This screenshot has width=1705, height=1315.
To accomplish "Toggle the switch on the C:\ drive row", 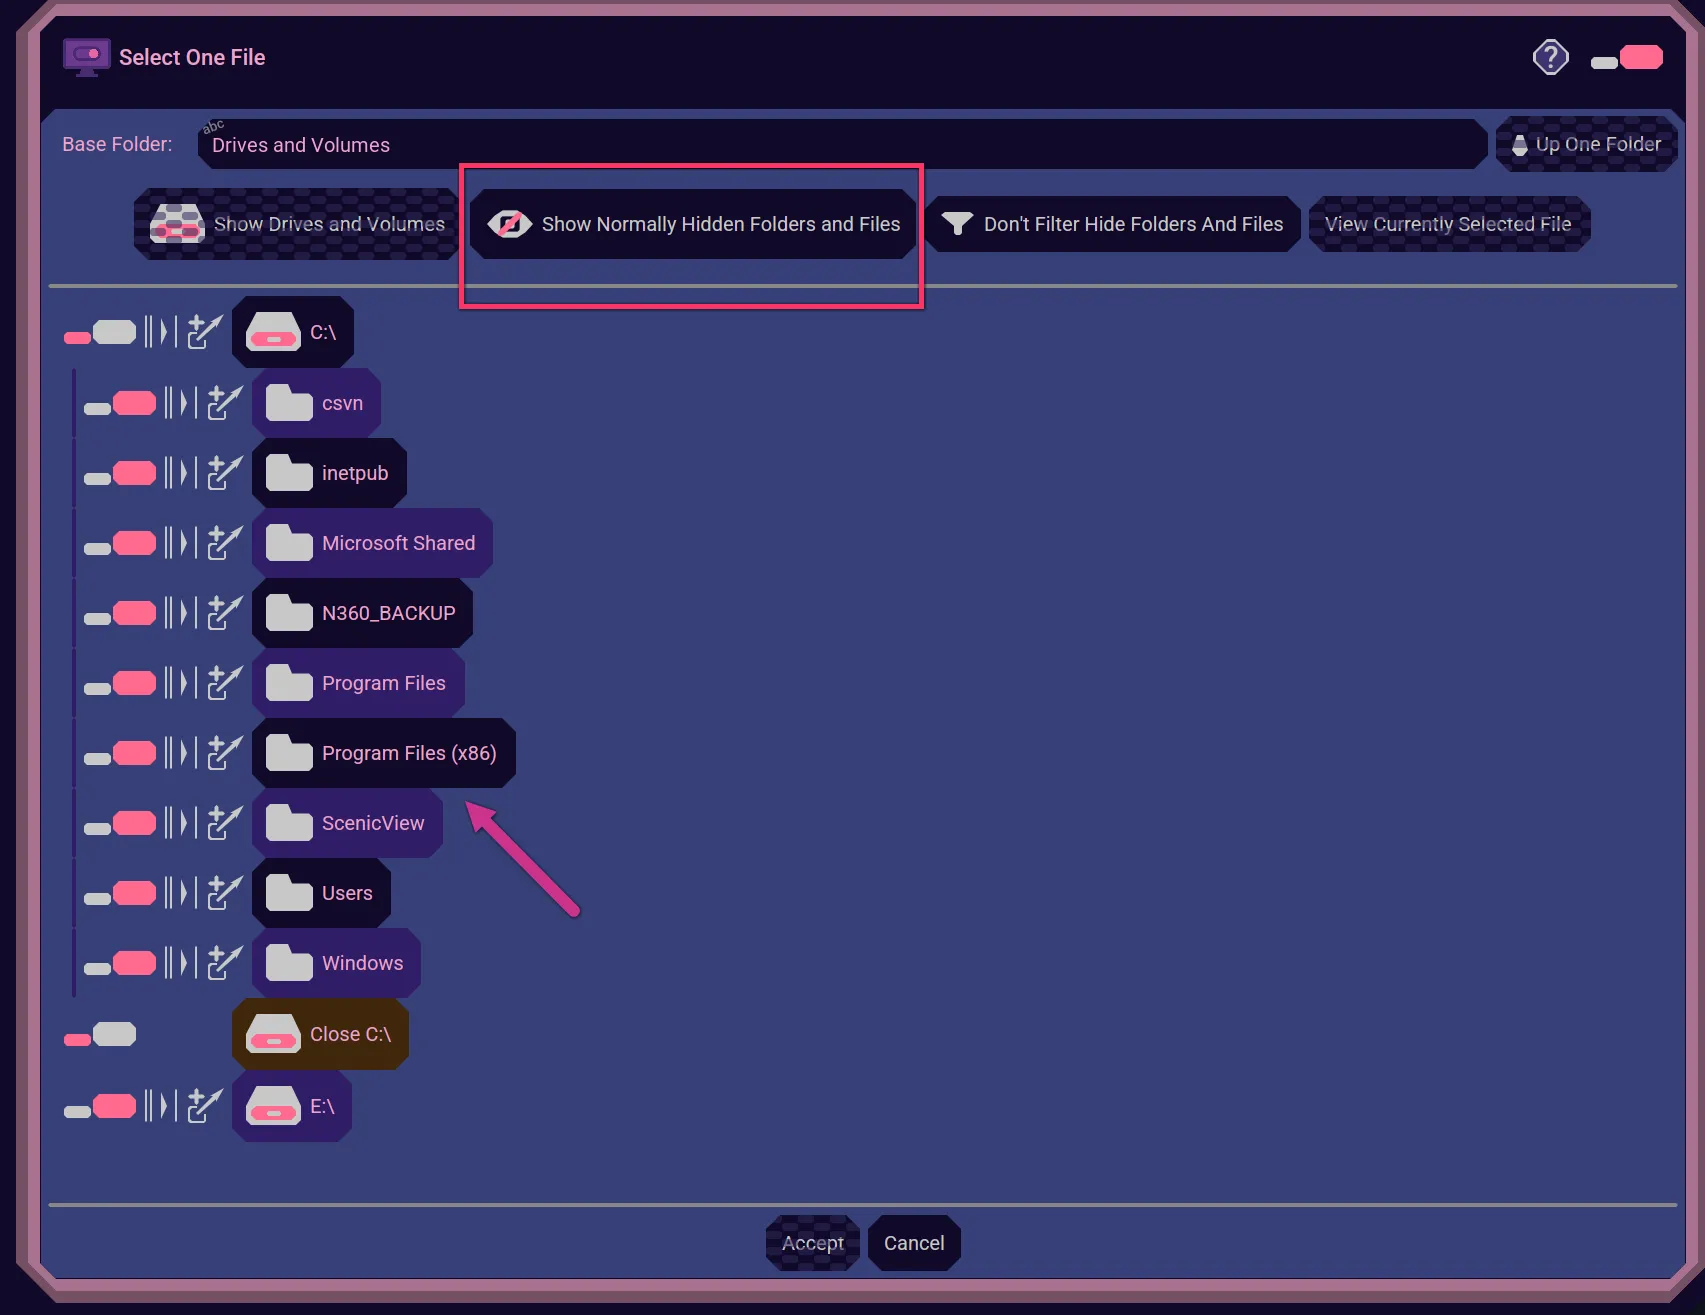I will (100, 333).
